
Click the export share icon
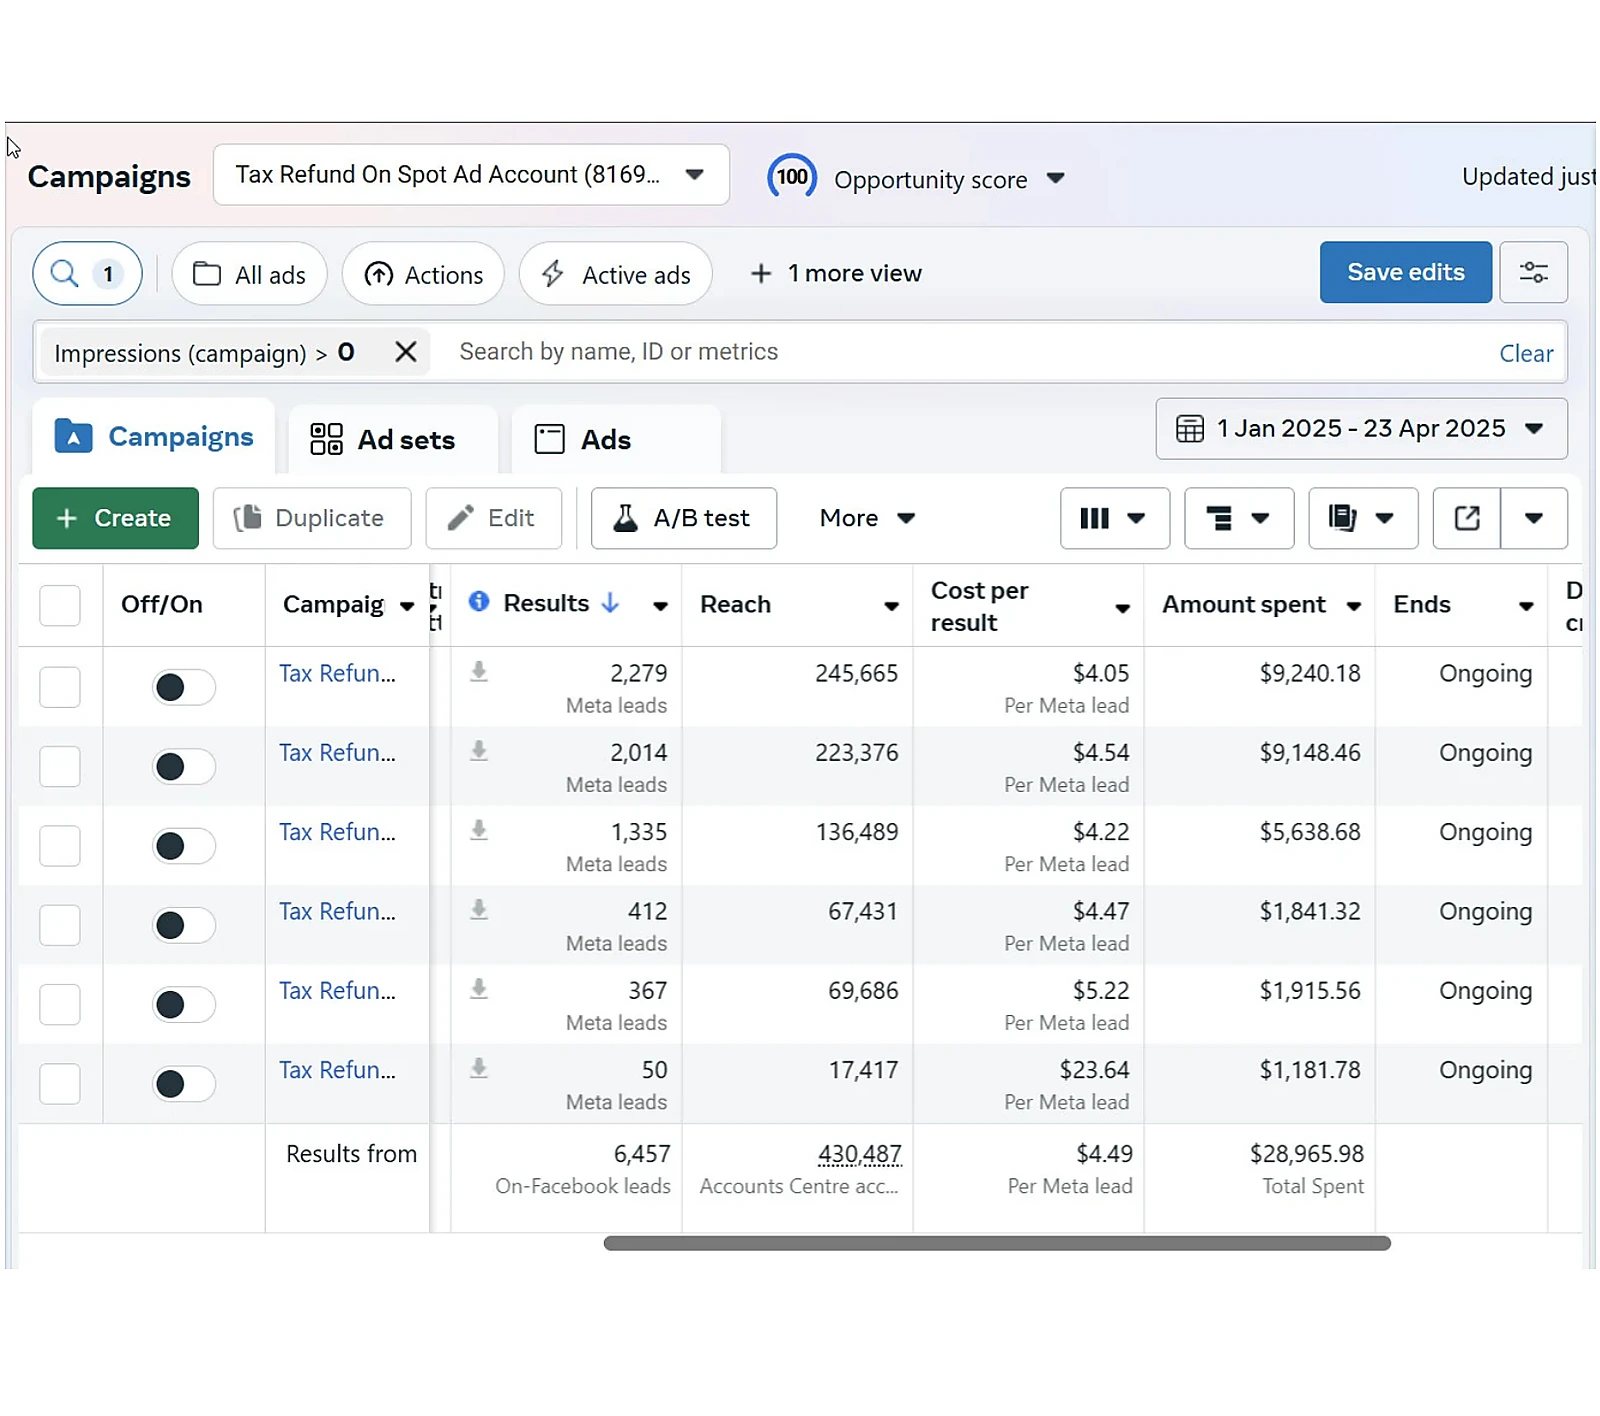1467,518
